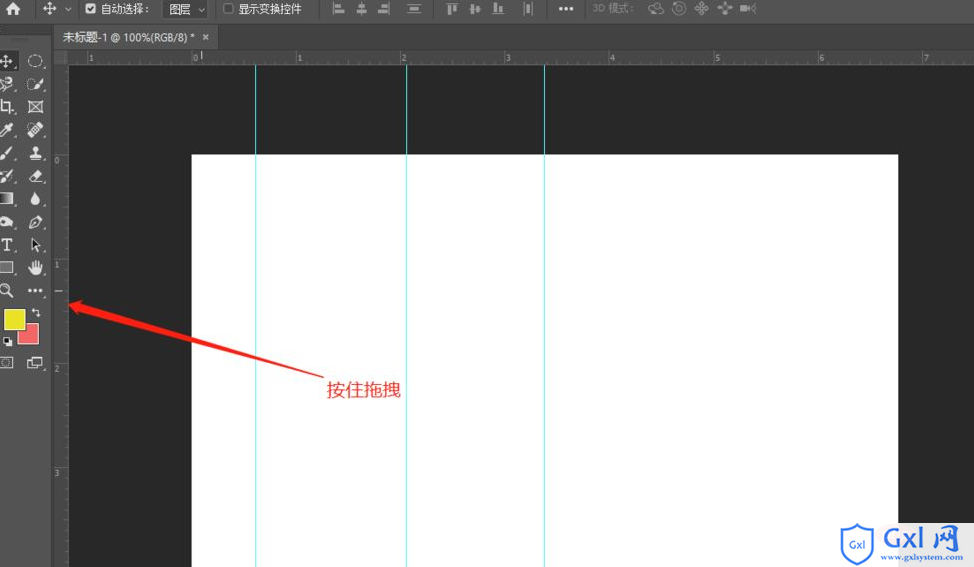Select the Quick Selection tool
Viewport: 974px width, 567px height.
tap(35, 84)
